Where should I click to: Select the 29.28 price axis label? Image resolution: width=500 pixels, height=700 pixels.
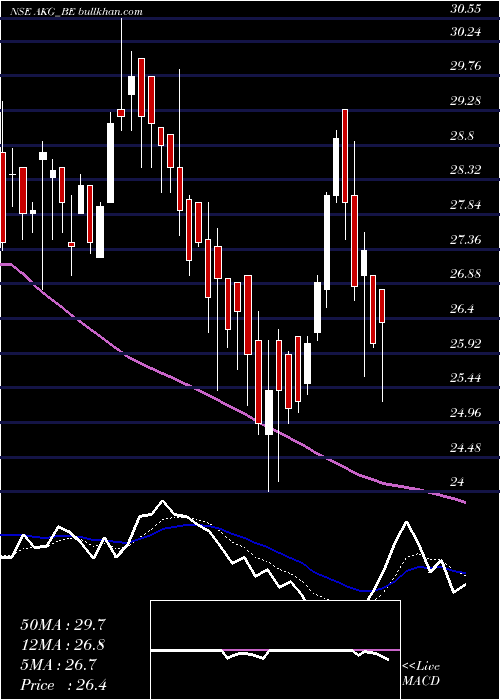(x=466, y=101)
